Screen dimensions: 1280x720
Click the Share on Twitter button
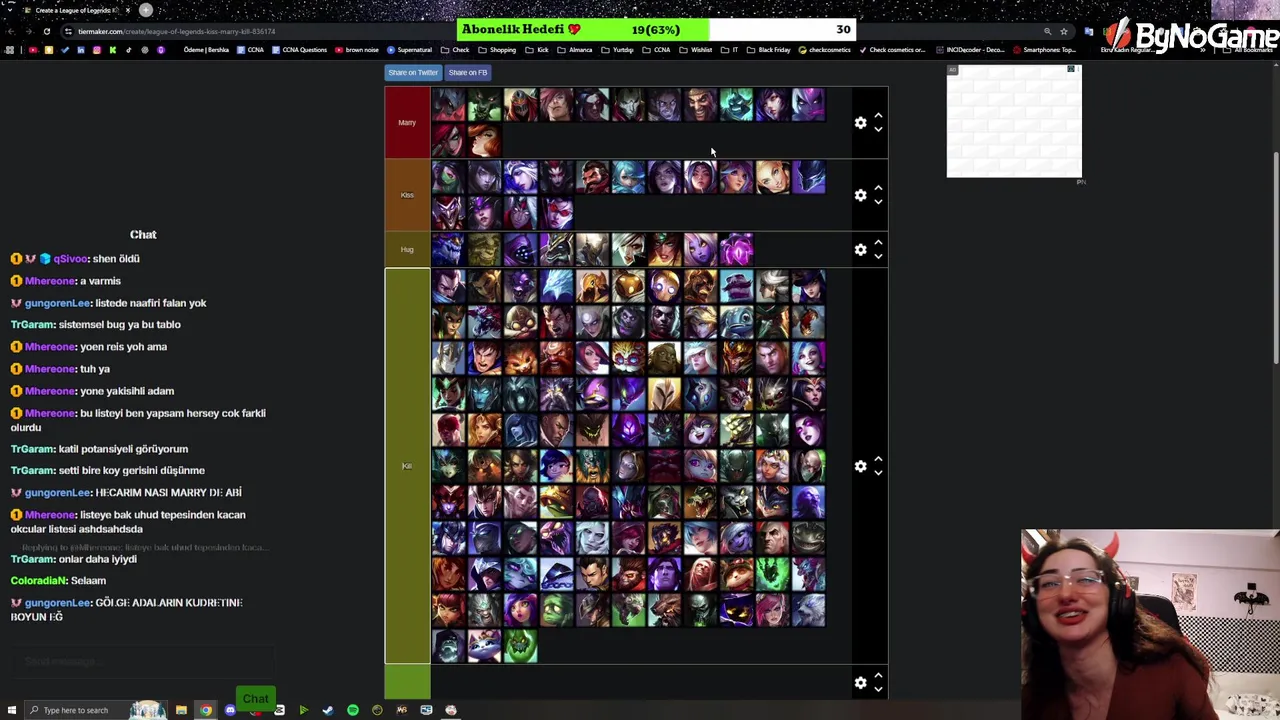413,72
